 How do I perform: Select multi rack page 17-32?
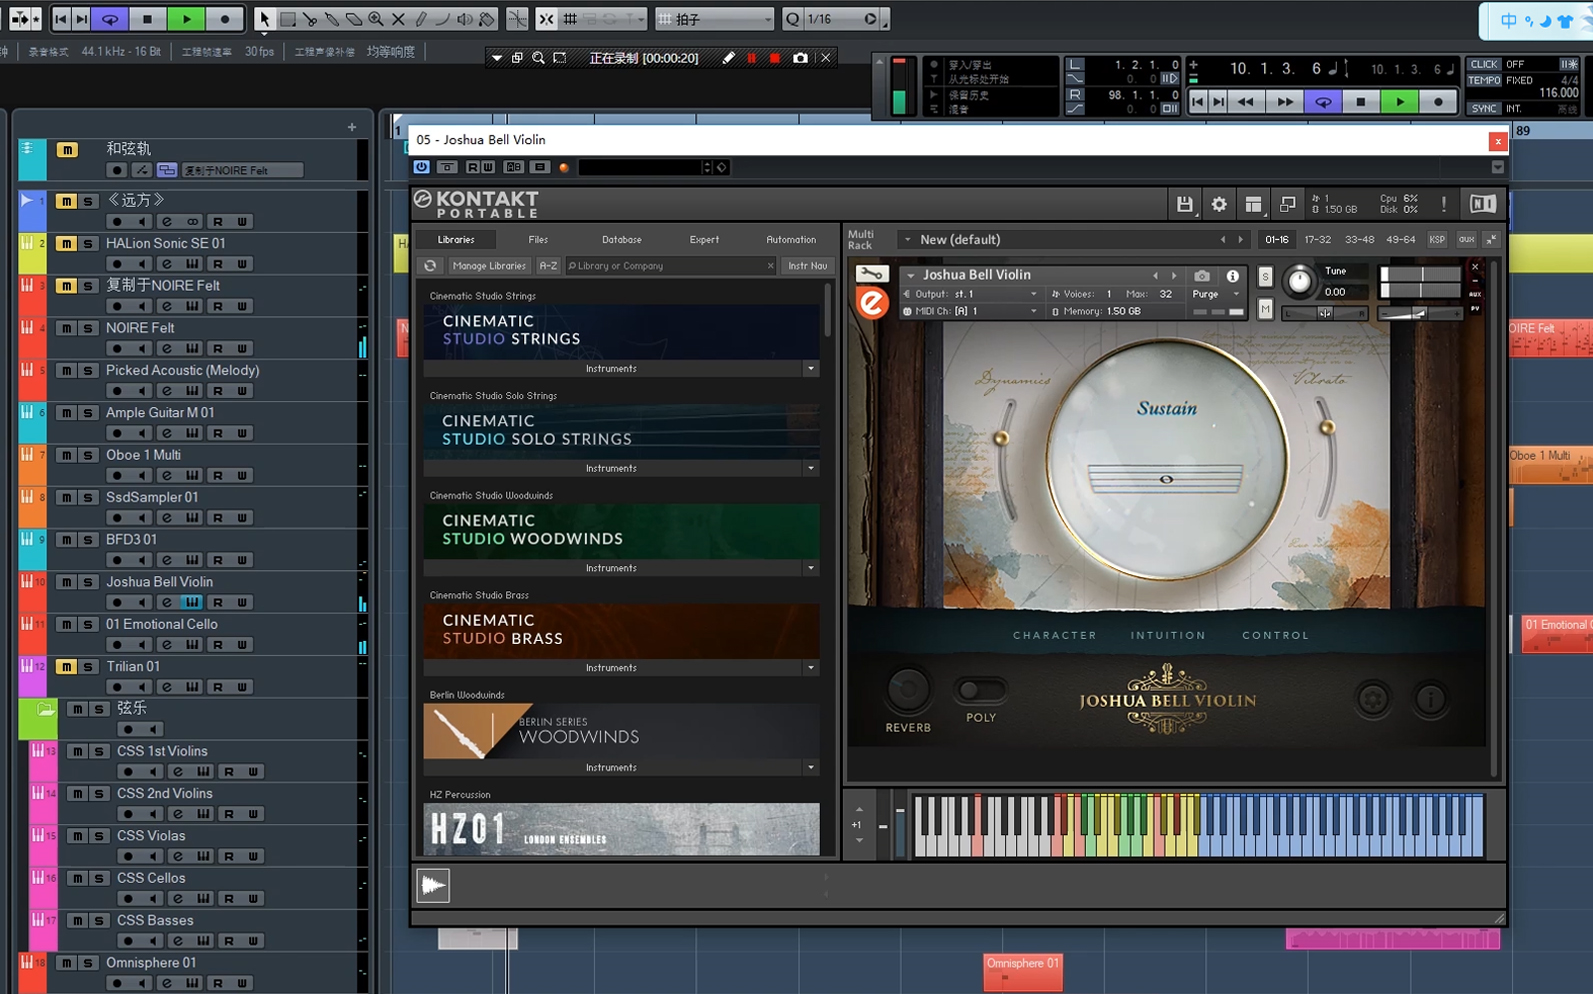[1318, 240]
